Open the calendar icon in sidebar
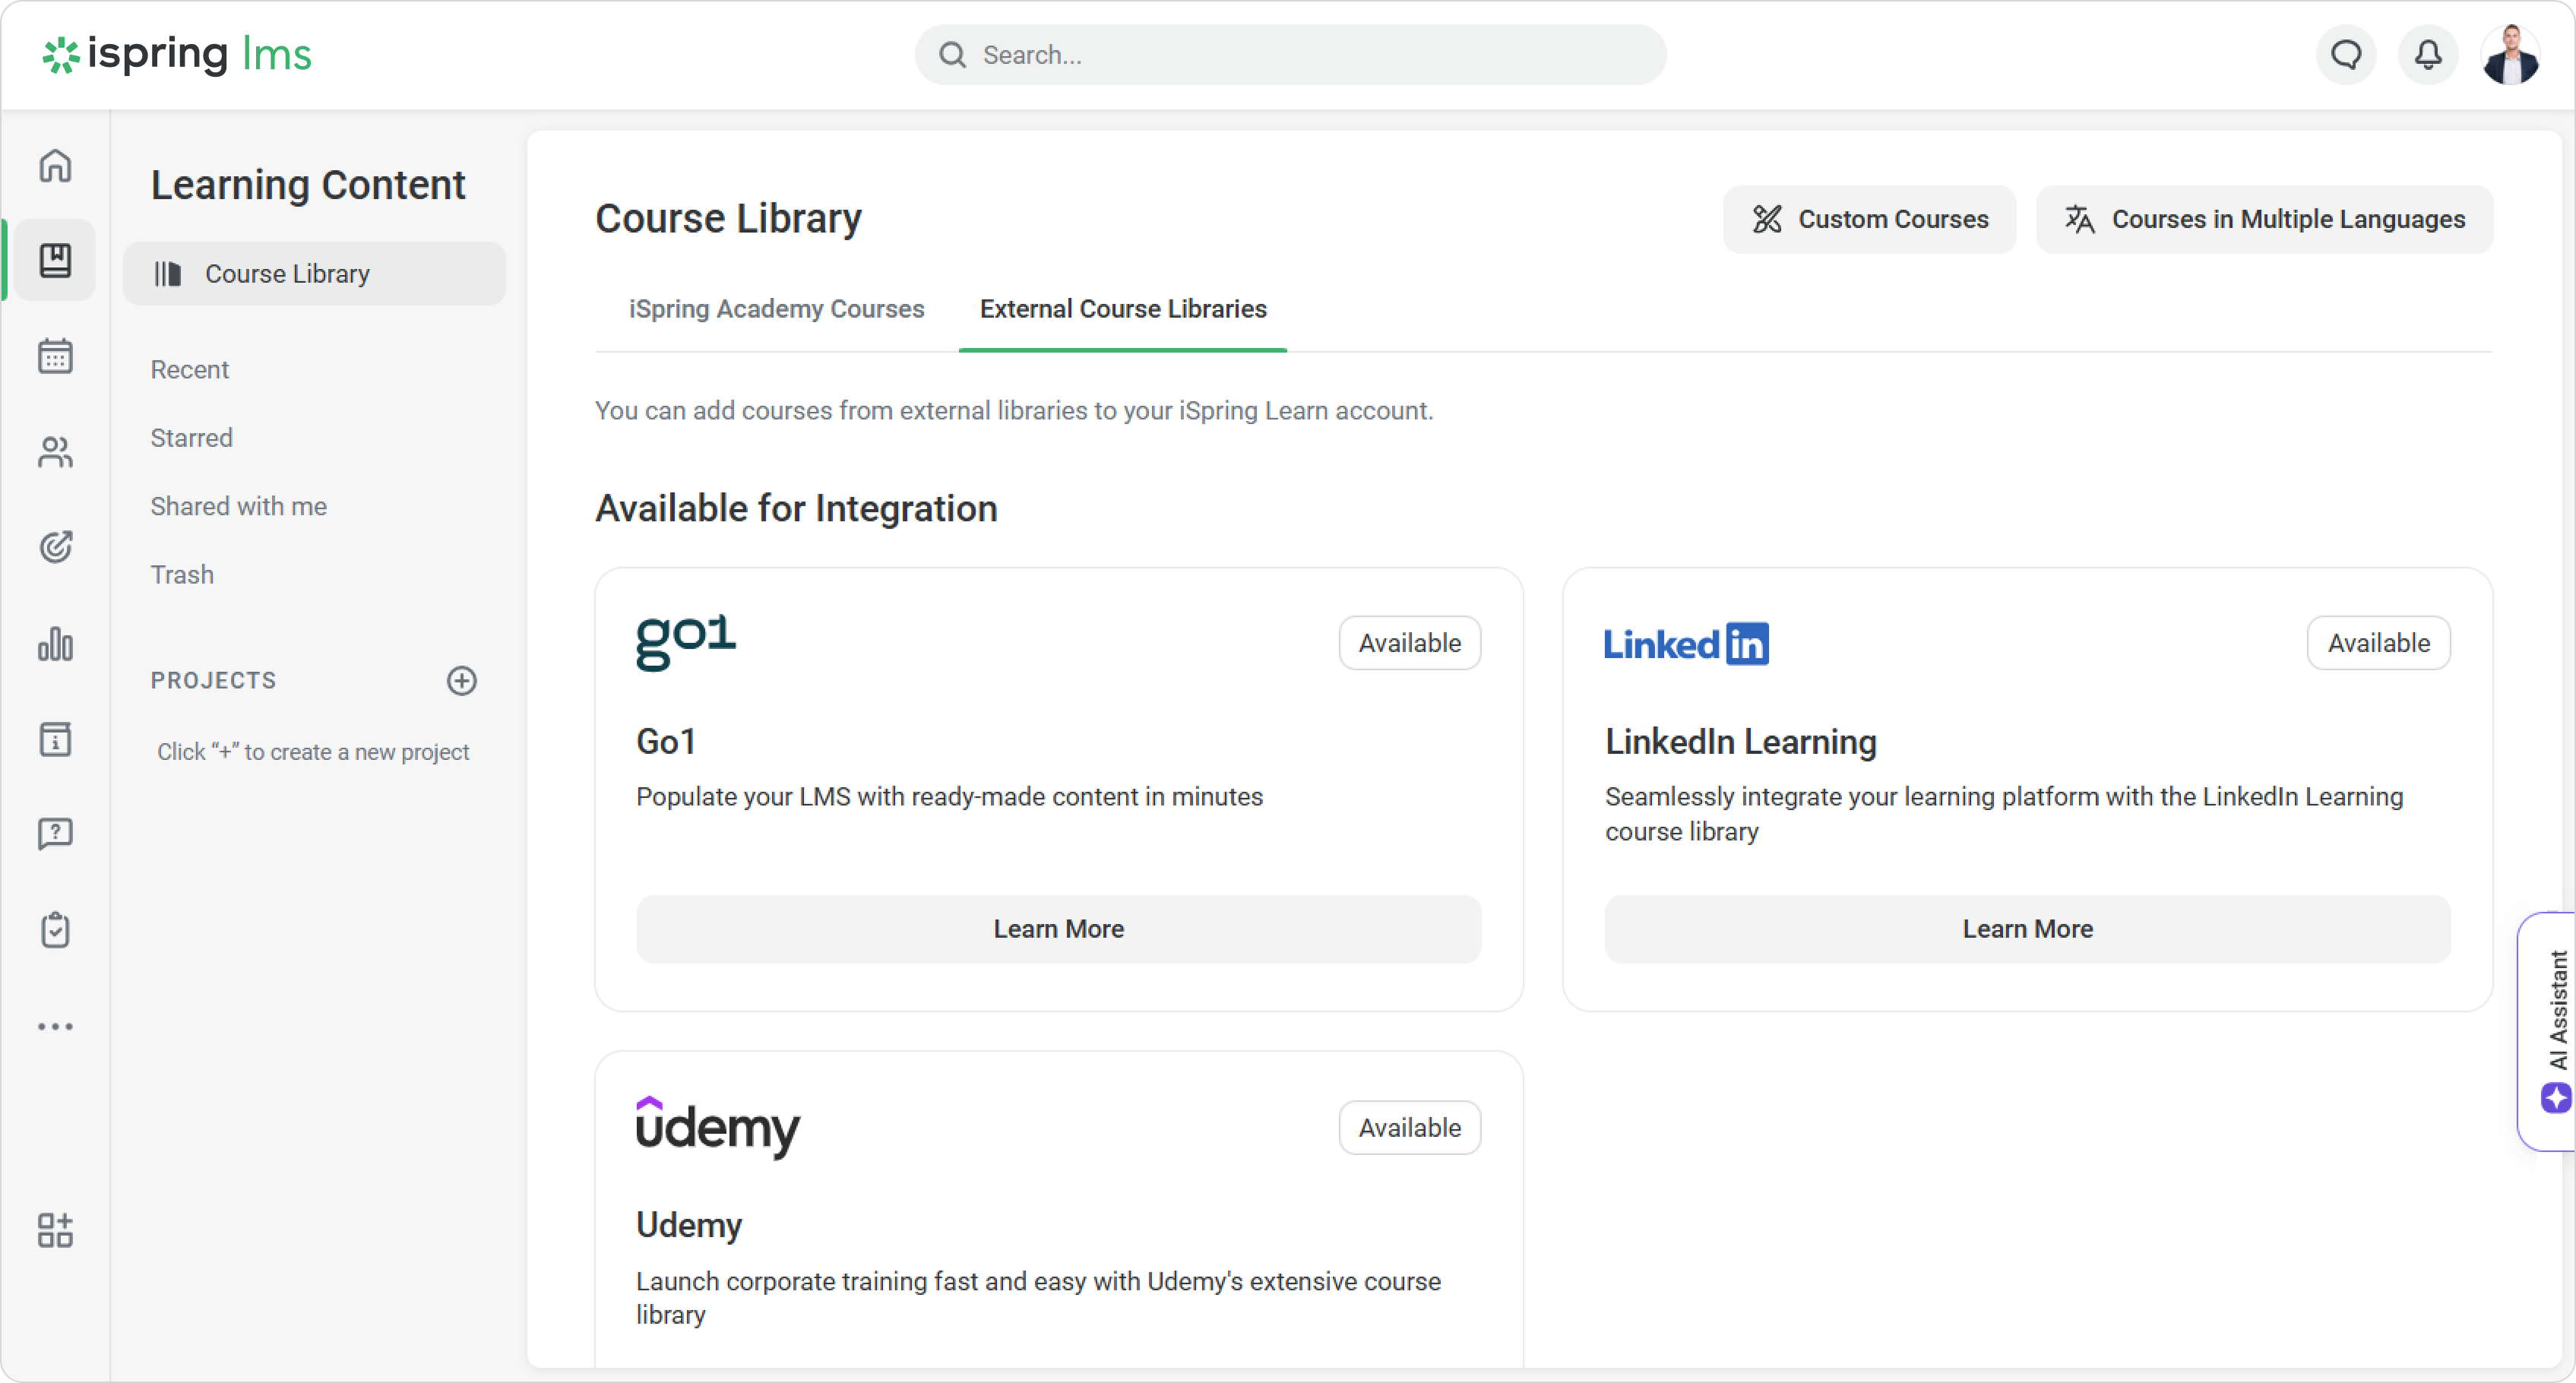This screenshot has height=1383, width=2576. 55,356
